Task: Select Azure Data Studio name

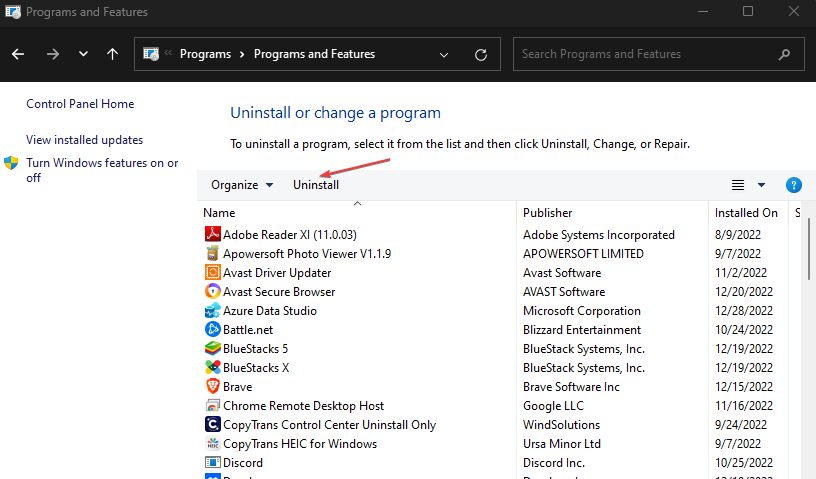Action: 270,311
